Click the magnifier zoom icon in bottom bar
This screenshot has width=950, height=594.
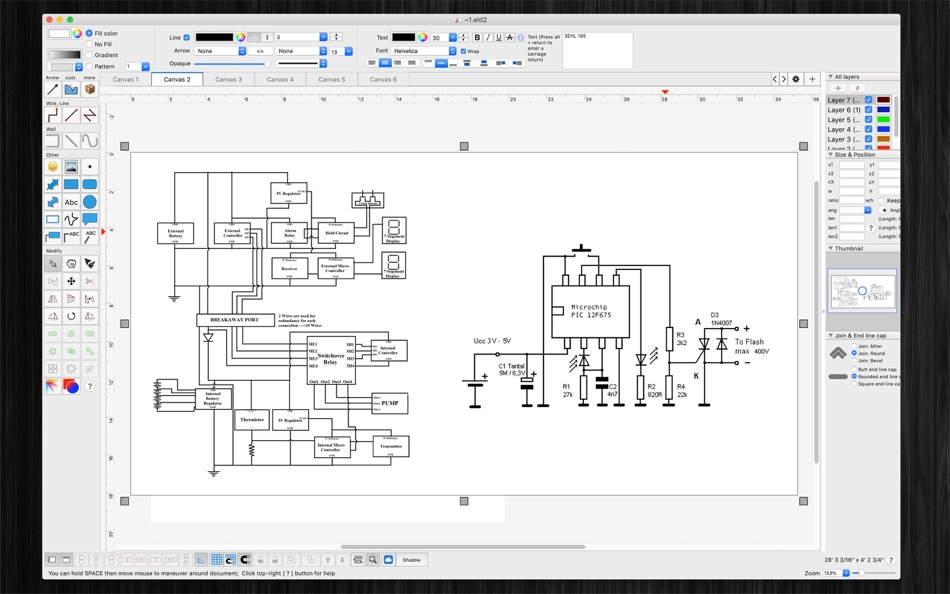coord(373,559)
